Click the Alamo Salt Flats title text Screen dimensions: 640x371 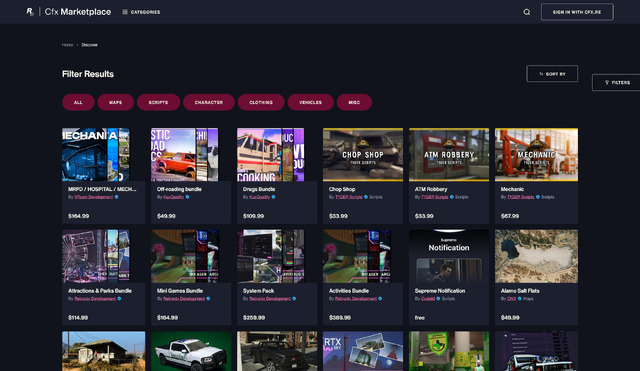[x=520, y=291]
